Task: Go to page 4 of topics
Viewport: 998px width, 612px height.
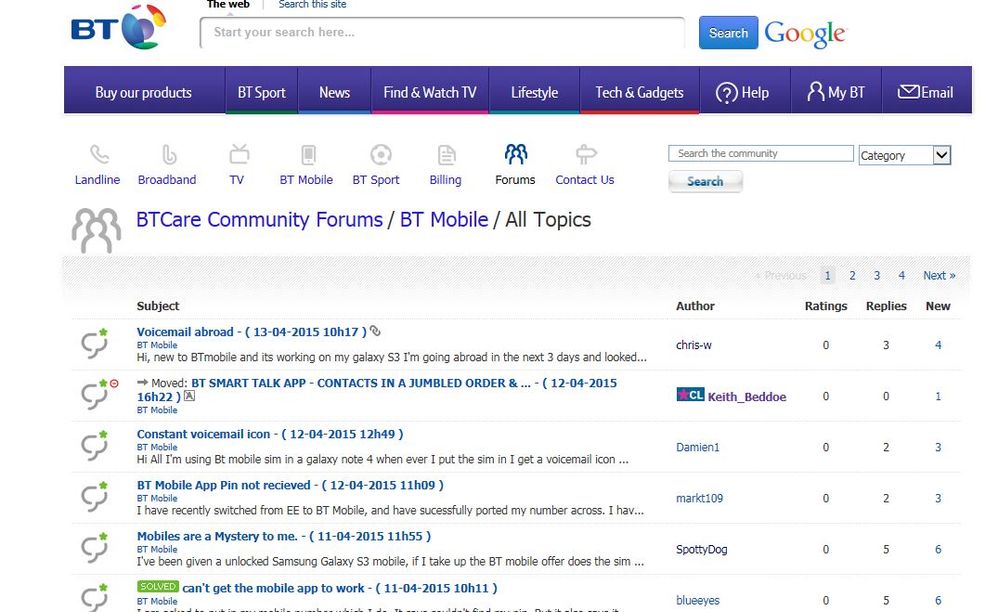Action: coord(902,275)
